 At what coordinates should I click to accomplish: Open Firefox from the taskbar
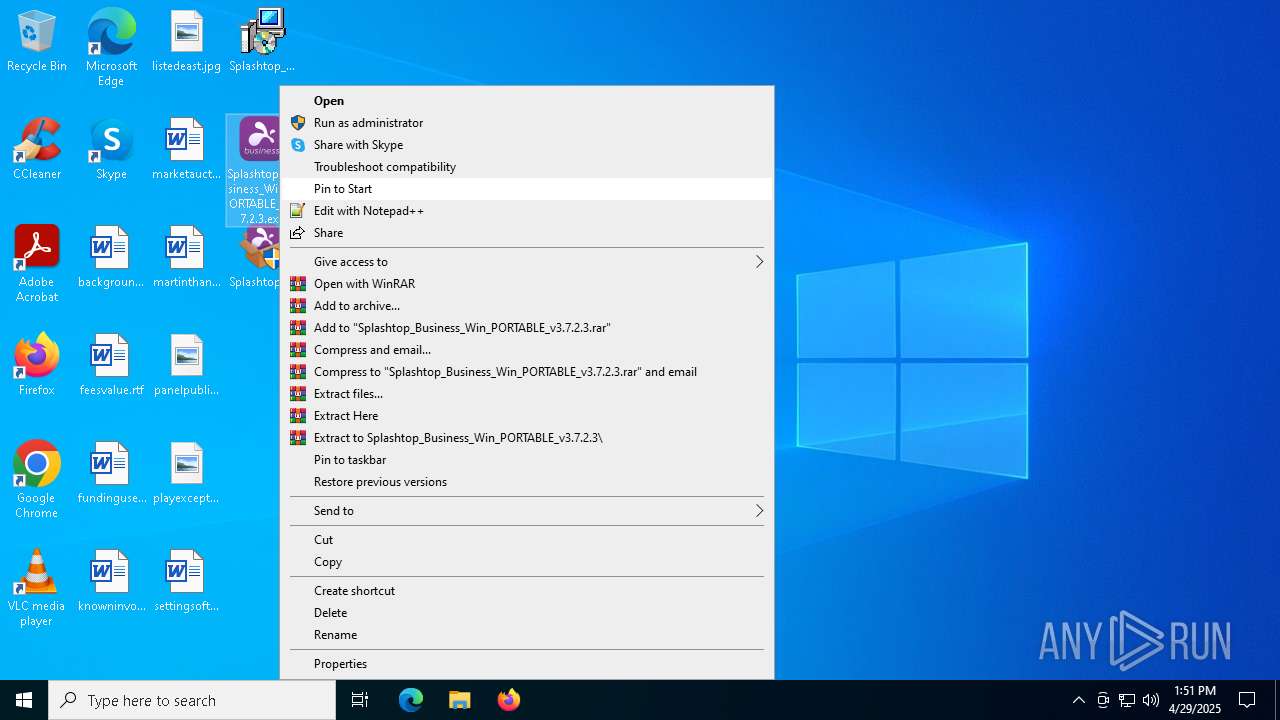coord(509,700)
